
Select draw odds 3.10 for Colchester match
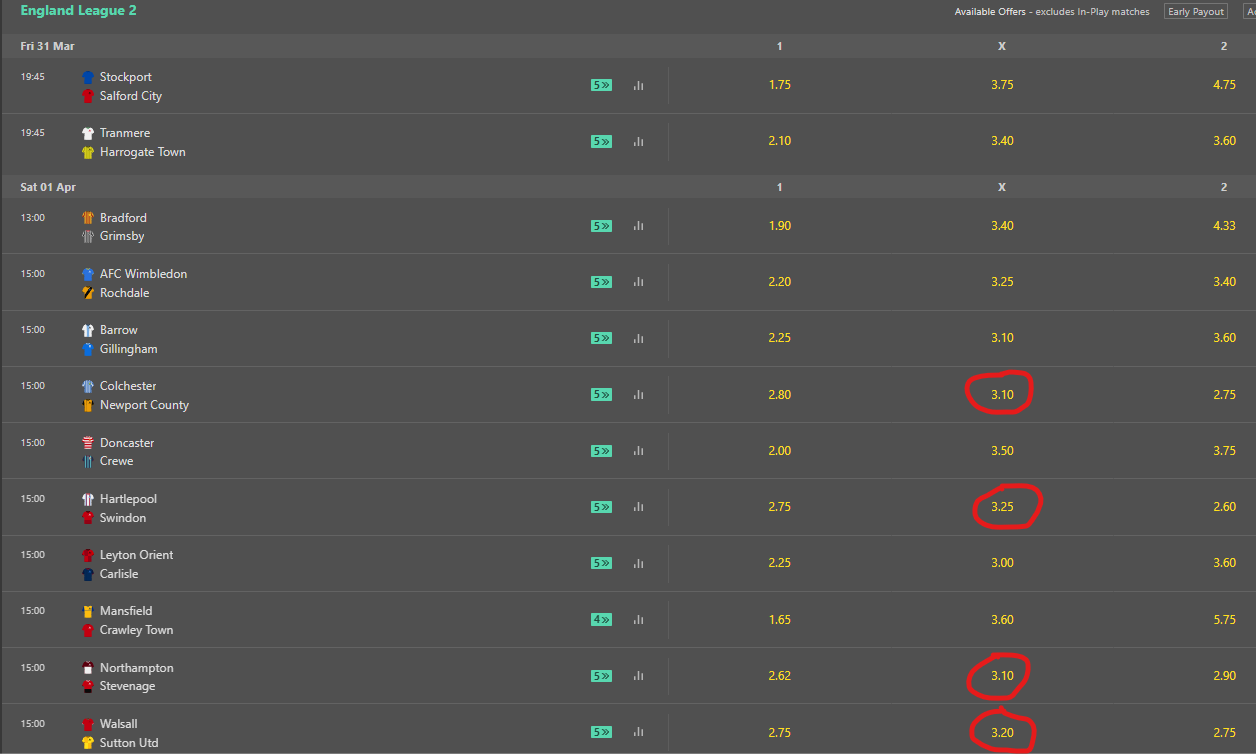1002,395
